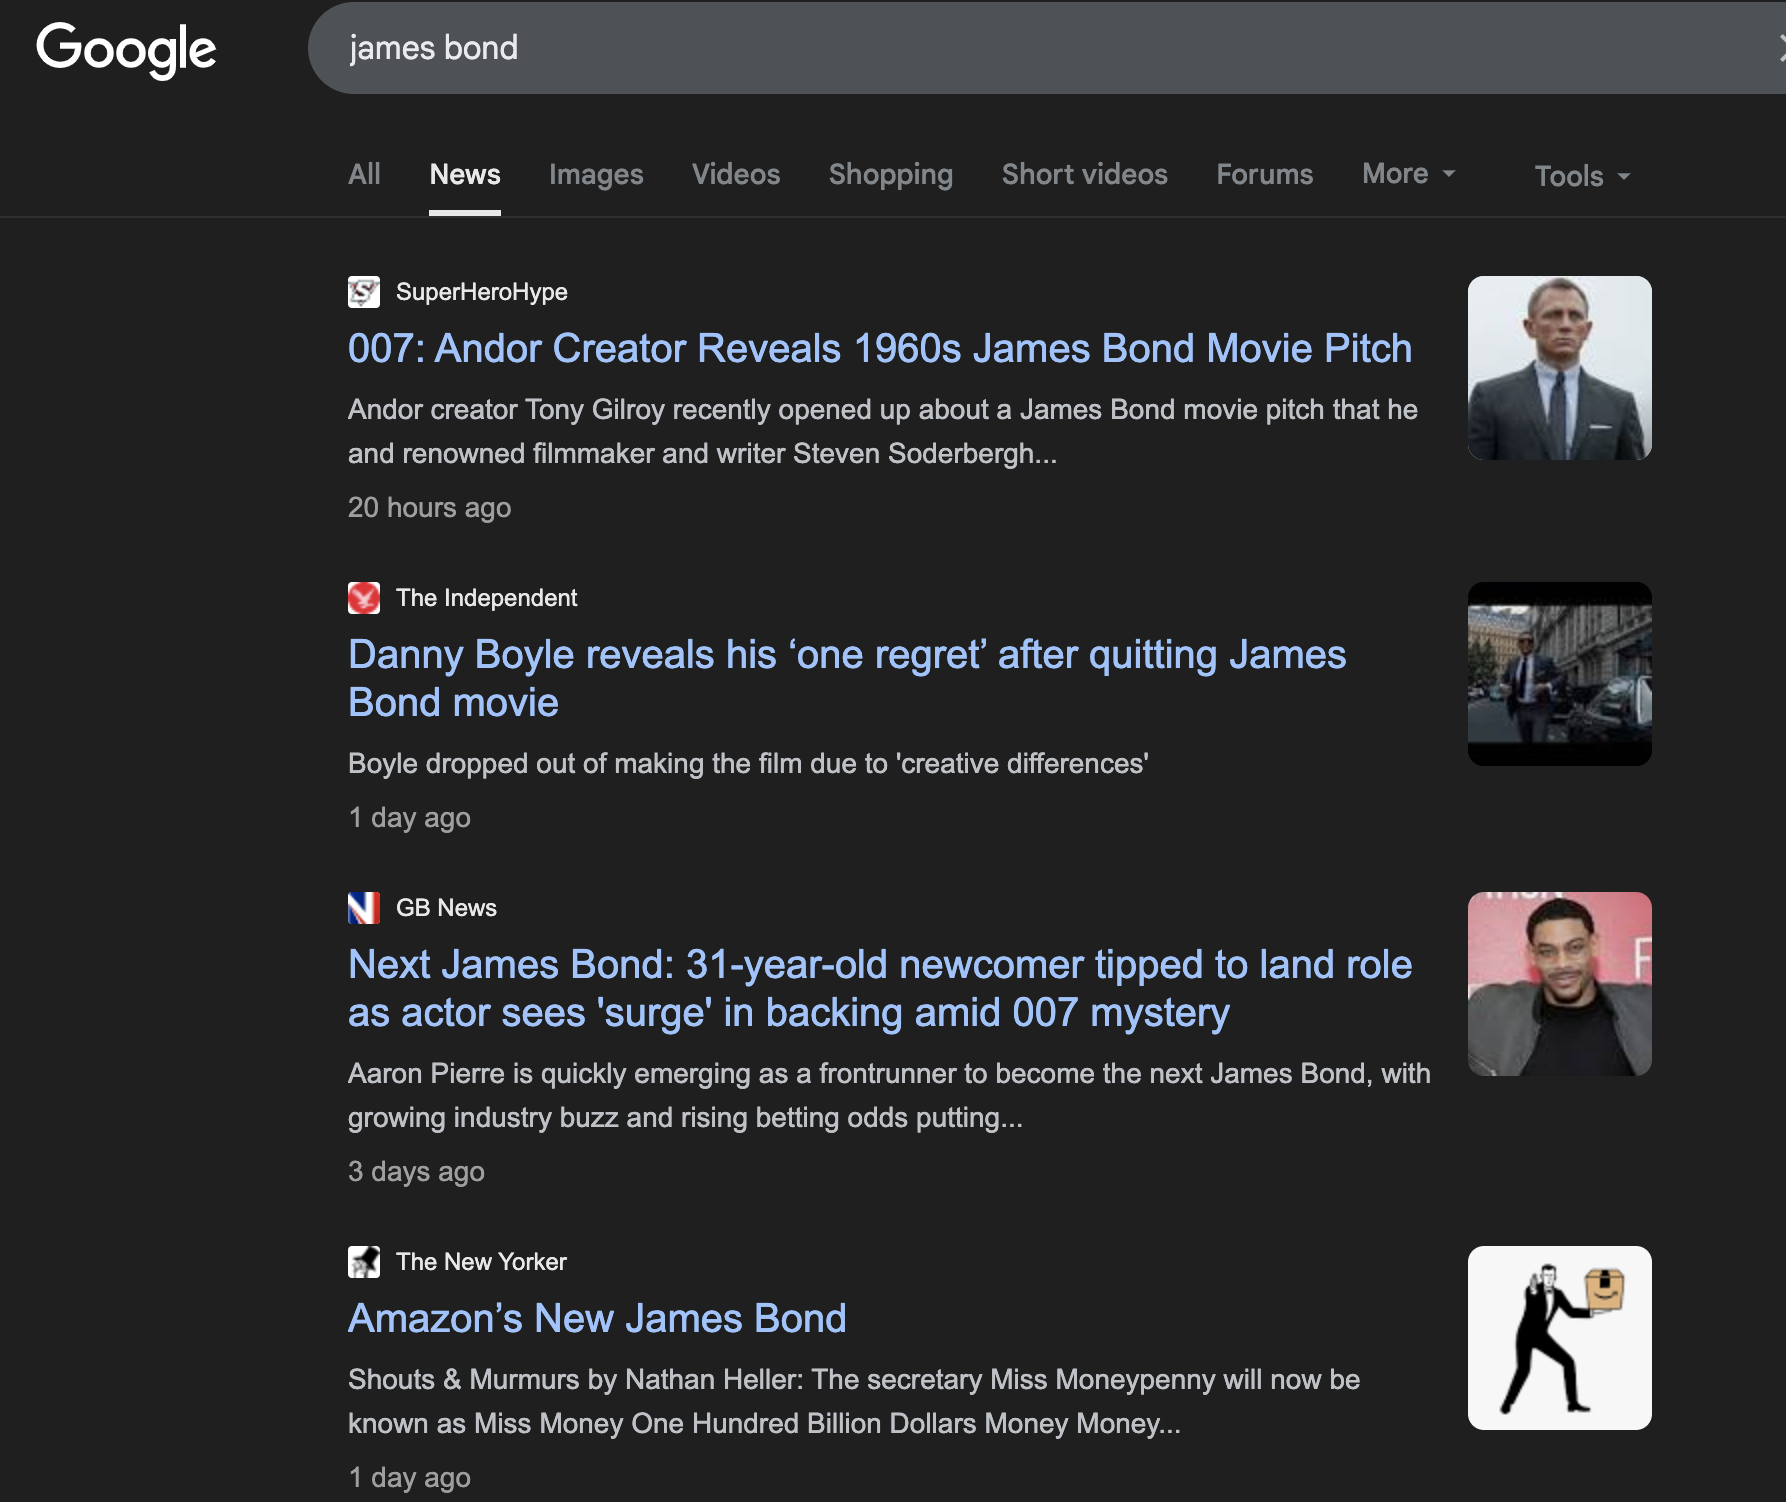Focus the search box containing james bond
This screenshot has height=1502, width=1786.
tap(1047, 48)
